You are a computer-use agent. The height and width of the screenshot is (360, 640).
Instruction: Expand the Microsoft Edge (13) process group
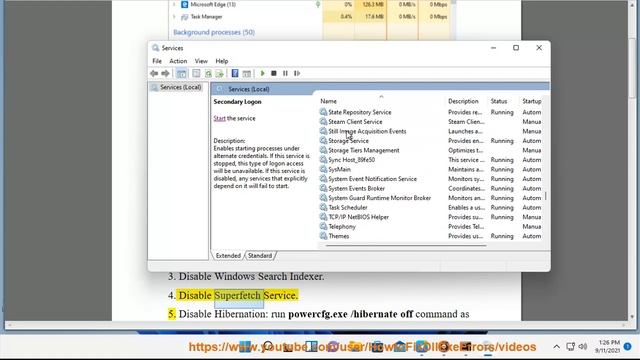click(174, 4)
